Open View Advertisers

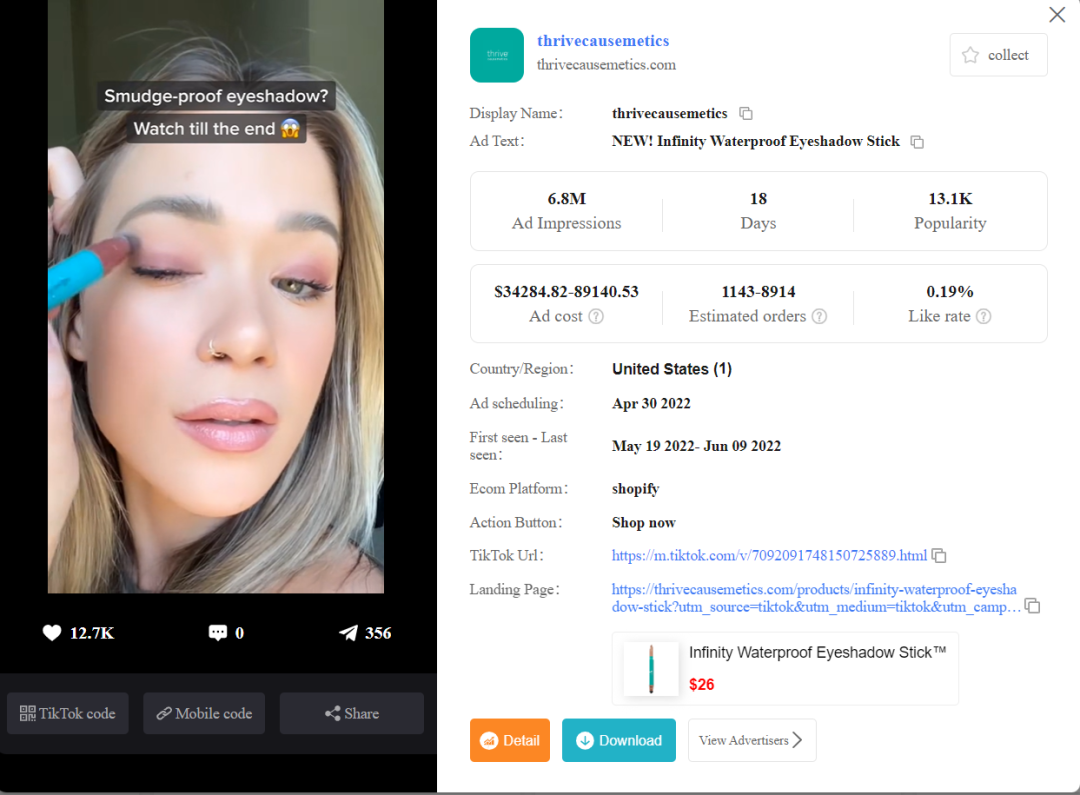pos(751,740)
